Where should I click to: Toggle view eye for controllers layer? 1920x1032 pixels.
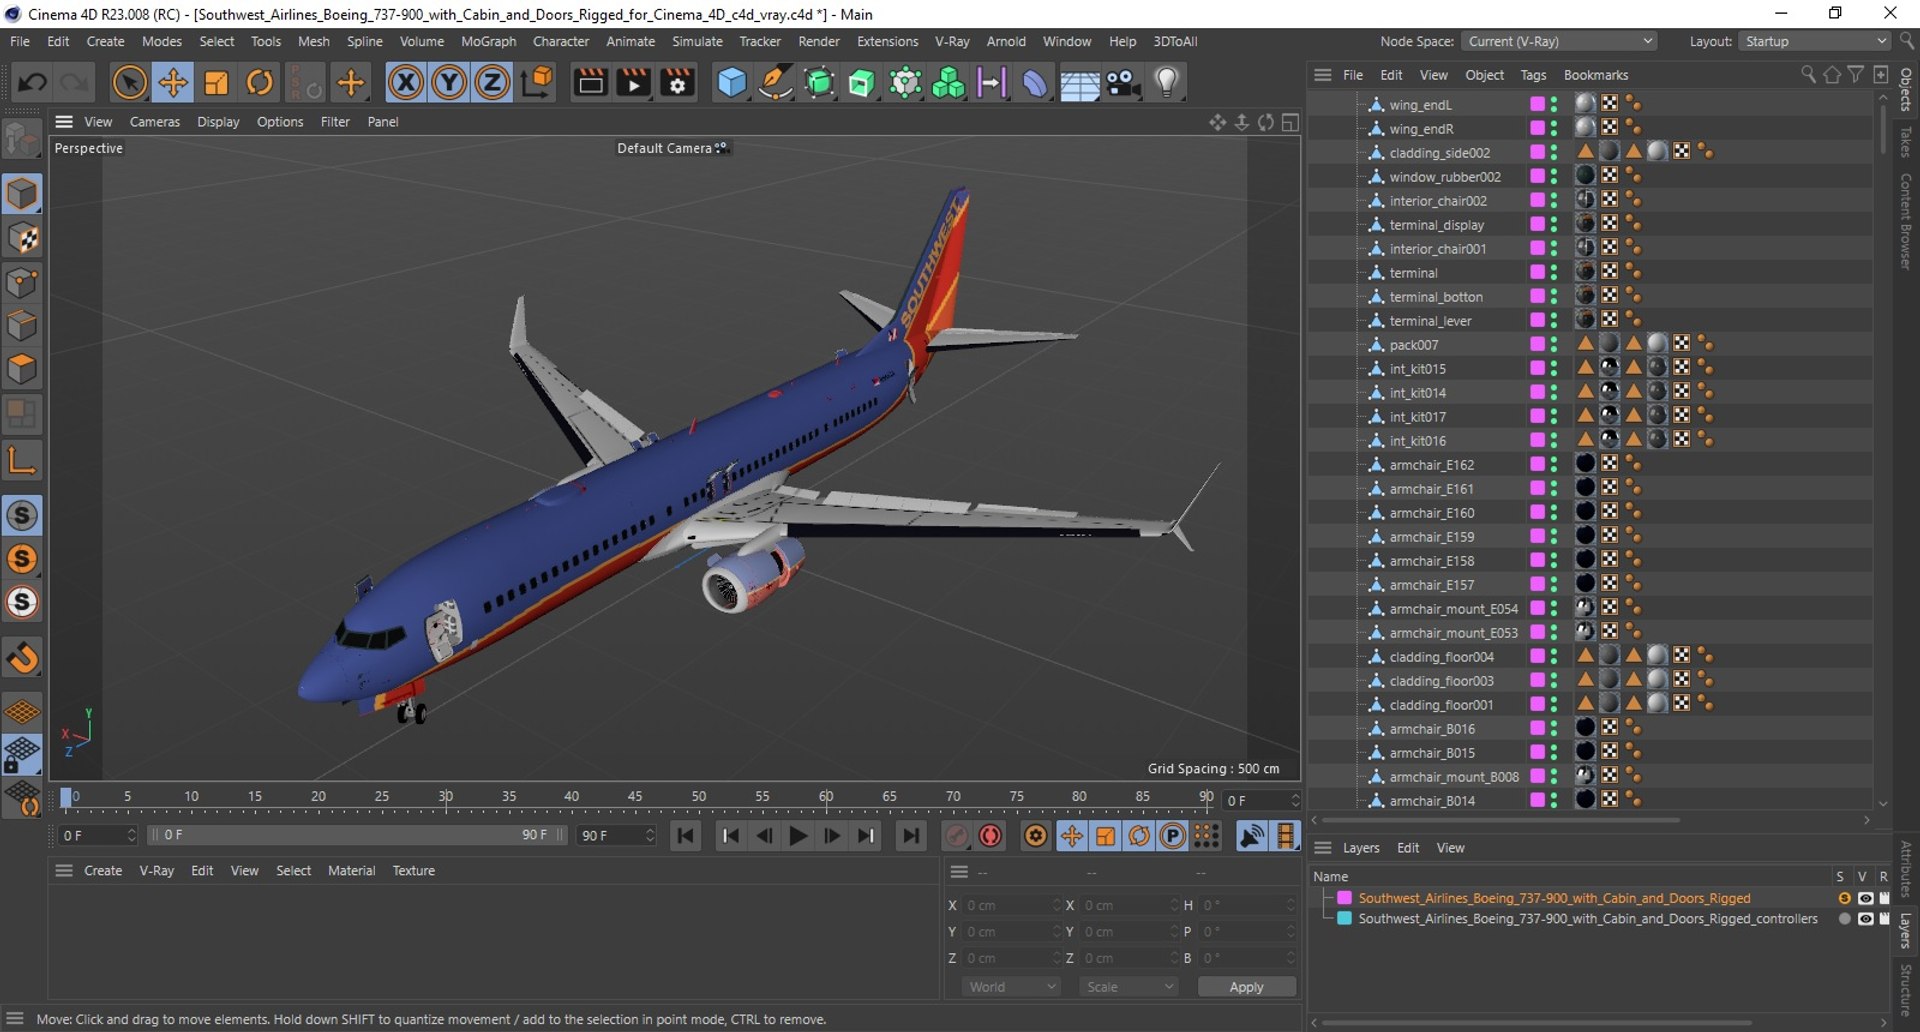click(1865, 918)
